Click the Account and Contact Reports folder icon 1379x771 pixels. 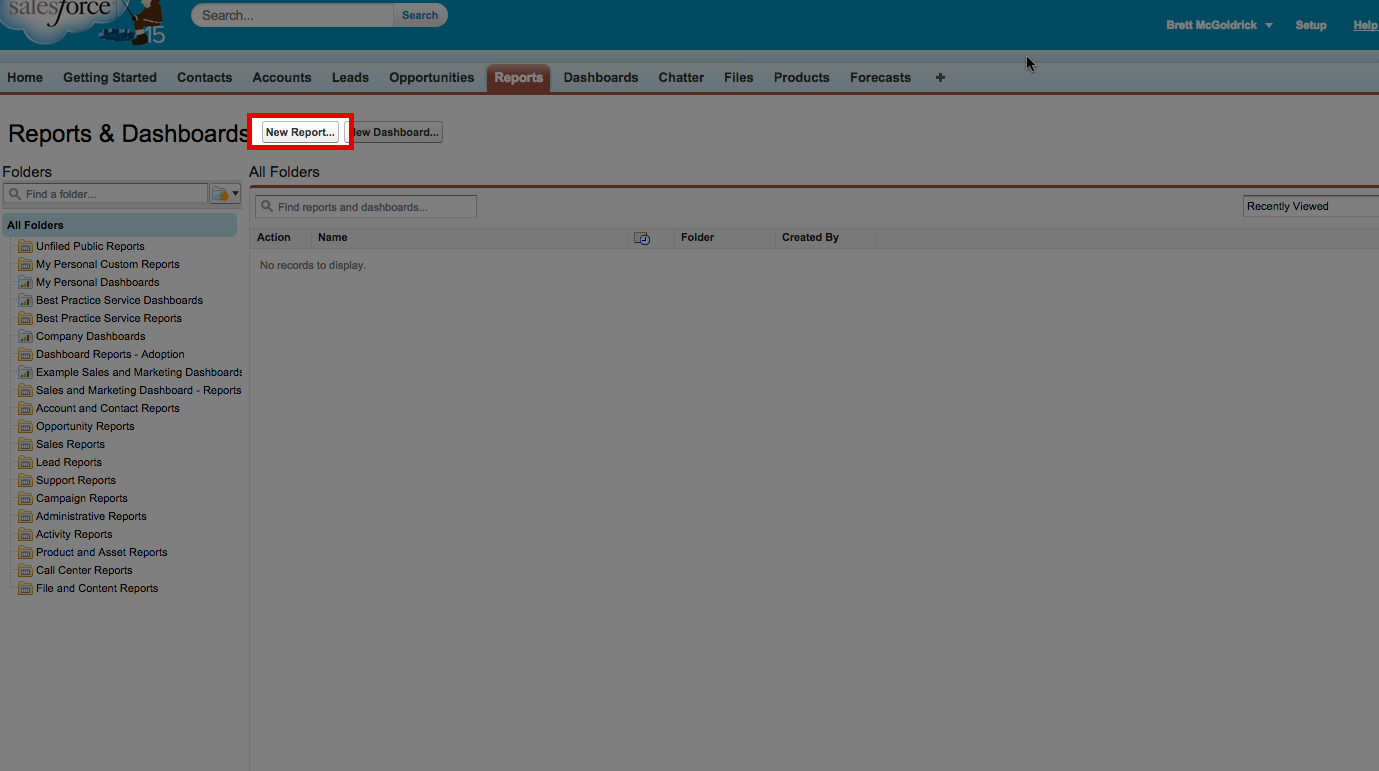(26, 408)
